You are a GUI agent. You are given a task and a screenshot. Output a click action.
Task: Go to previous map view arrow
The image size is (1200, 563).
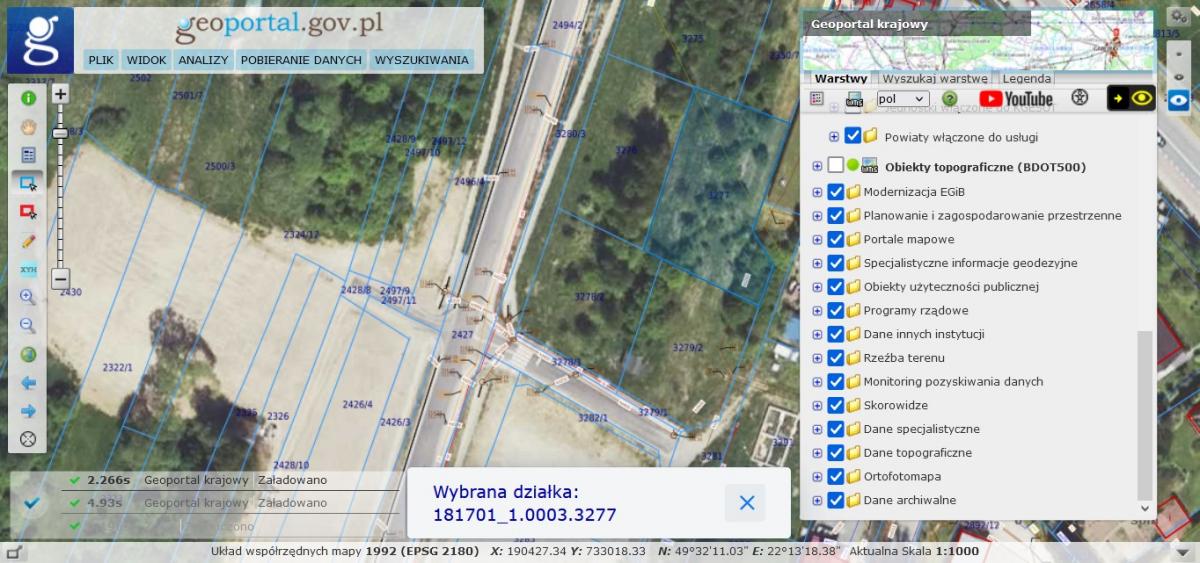coord(28,382)
